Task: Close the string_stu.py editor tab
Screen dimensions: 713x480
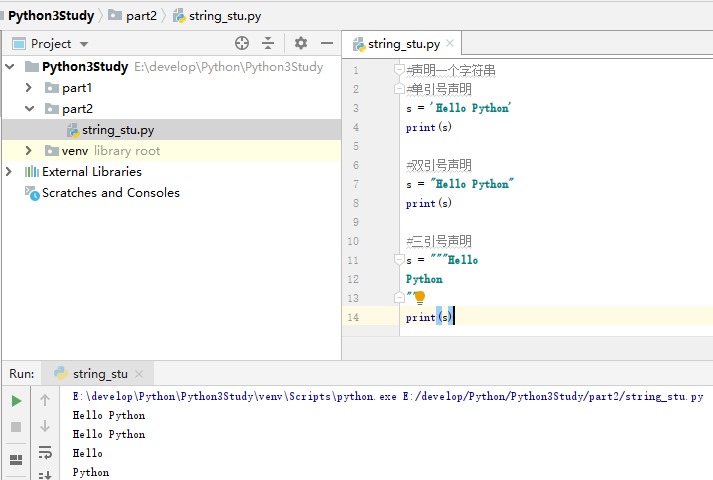Action: (450, 43)
